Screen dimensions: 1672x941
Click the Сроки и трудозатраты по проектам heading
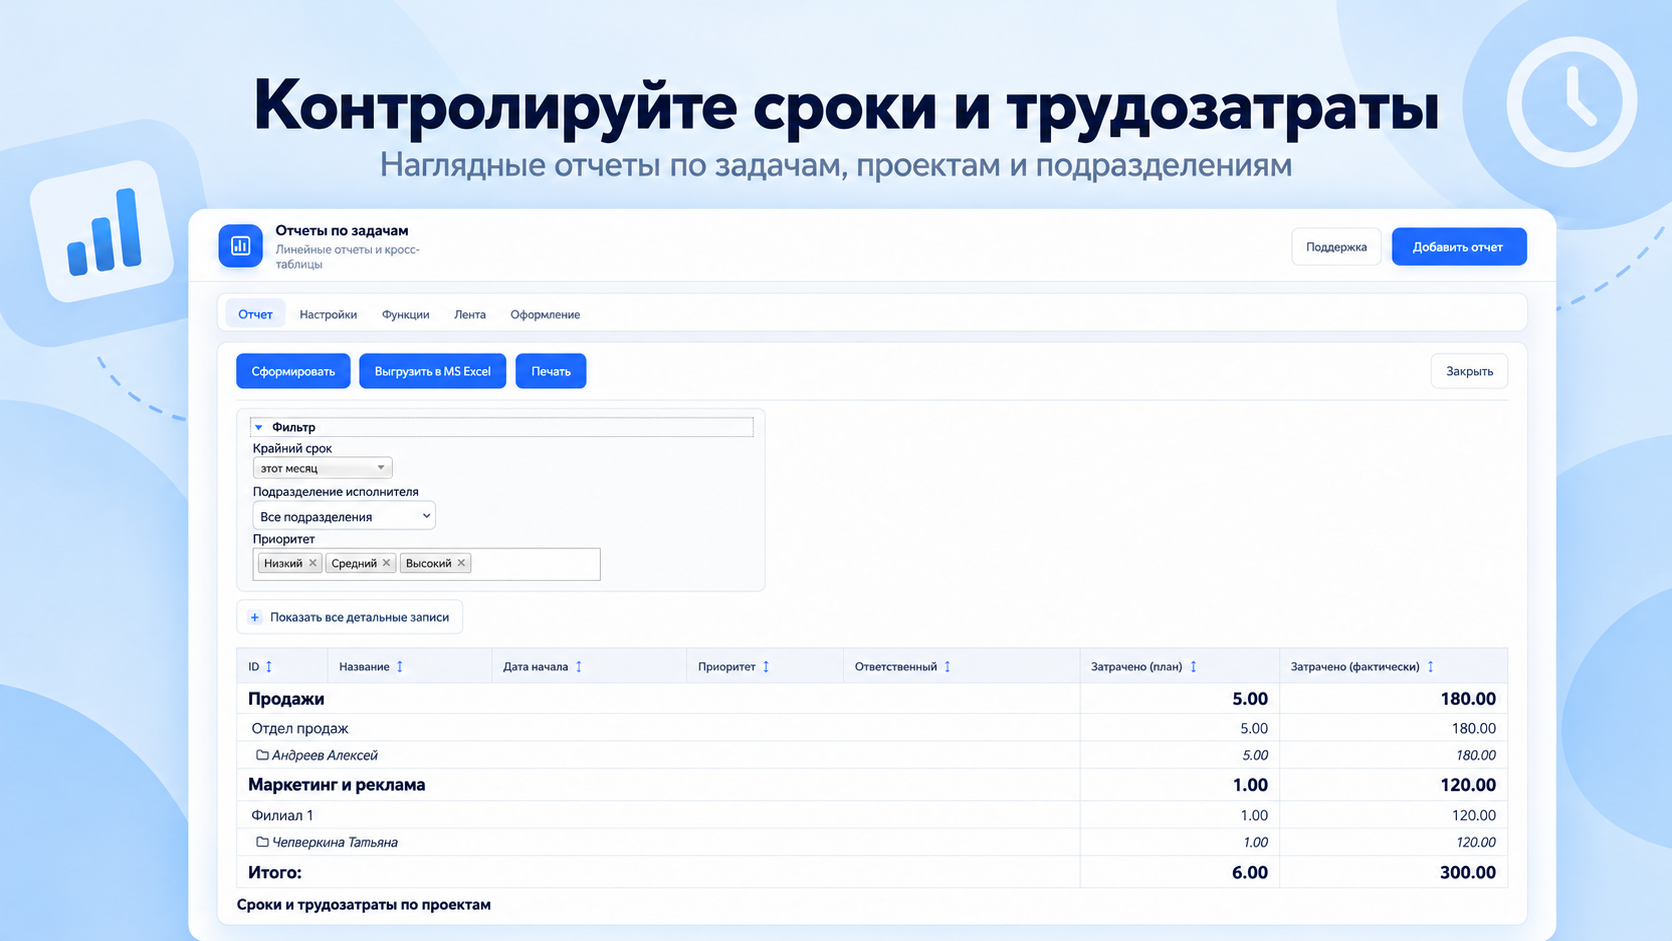pos(364,905)
